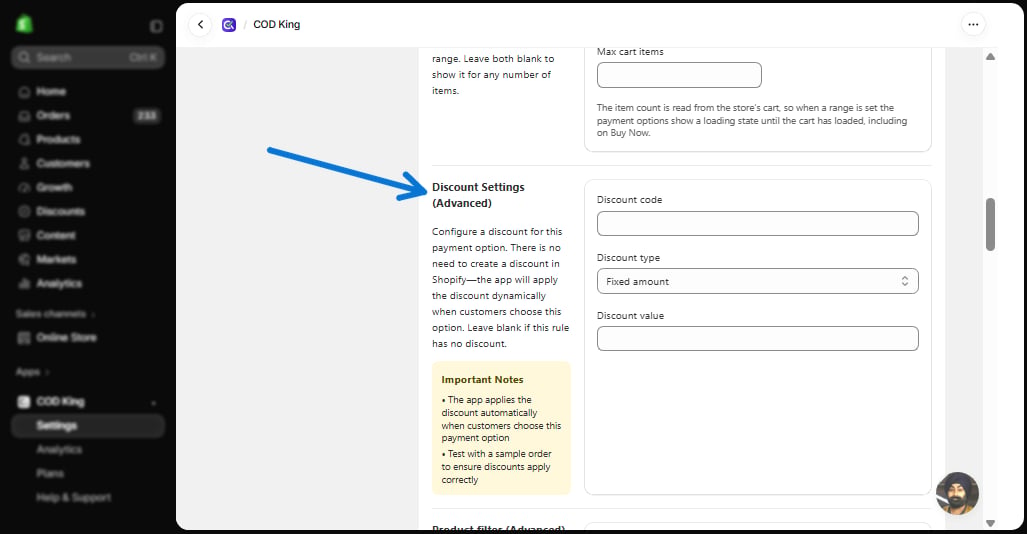Screen dimensions: 1027x534
Task: Click the Shopify logo icon
Action: pyautogui.click(x=24, y=25)
